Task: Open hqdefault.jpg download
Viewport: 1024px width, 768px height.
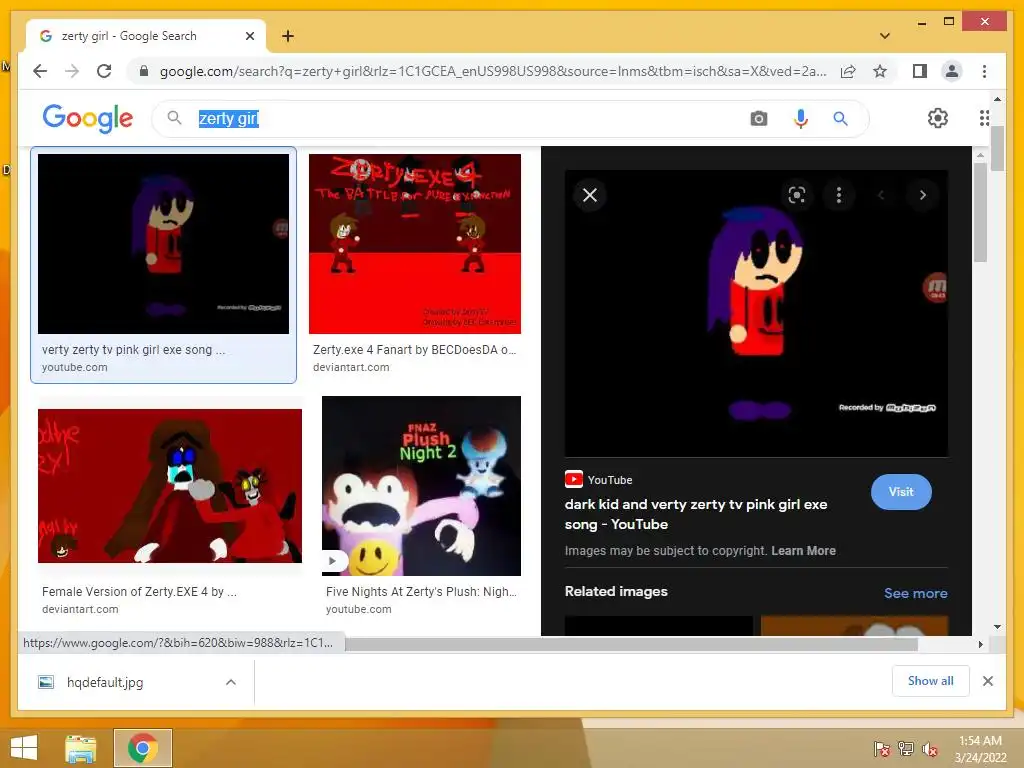Action: click(104, 682)
